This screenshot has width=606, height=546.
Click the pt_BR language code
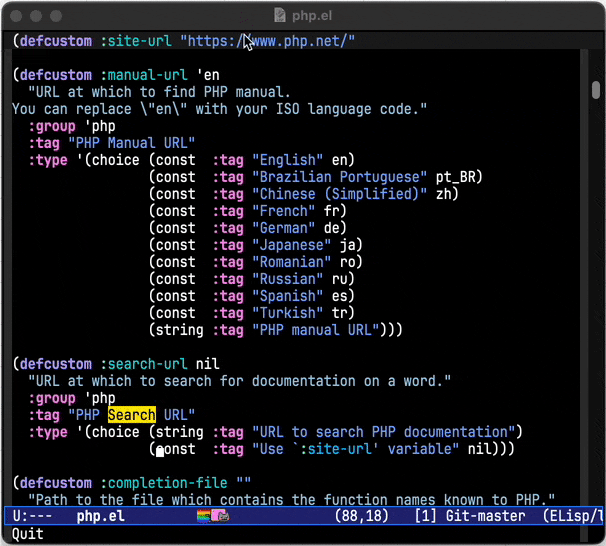tap(455, 177)
